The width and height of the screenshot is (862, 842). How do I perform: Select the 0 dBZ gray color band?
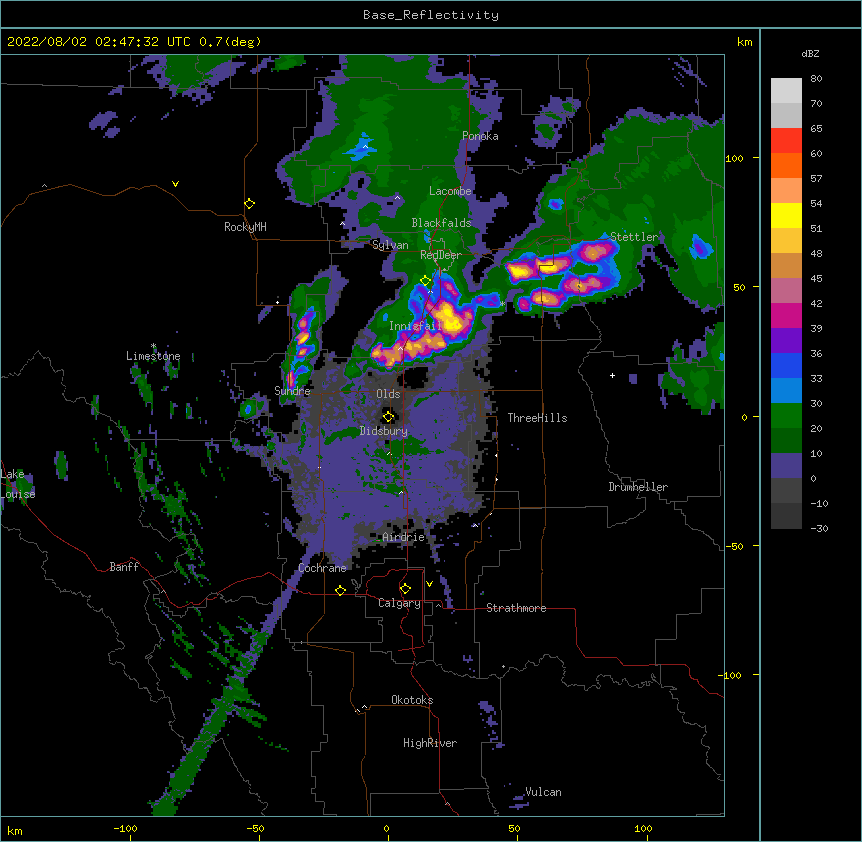(x=786, y=491)
